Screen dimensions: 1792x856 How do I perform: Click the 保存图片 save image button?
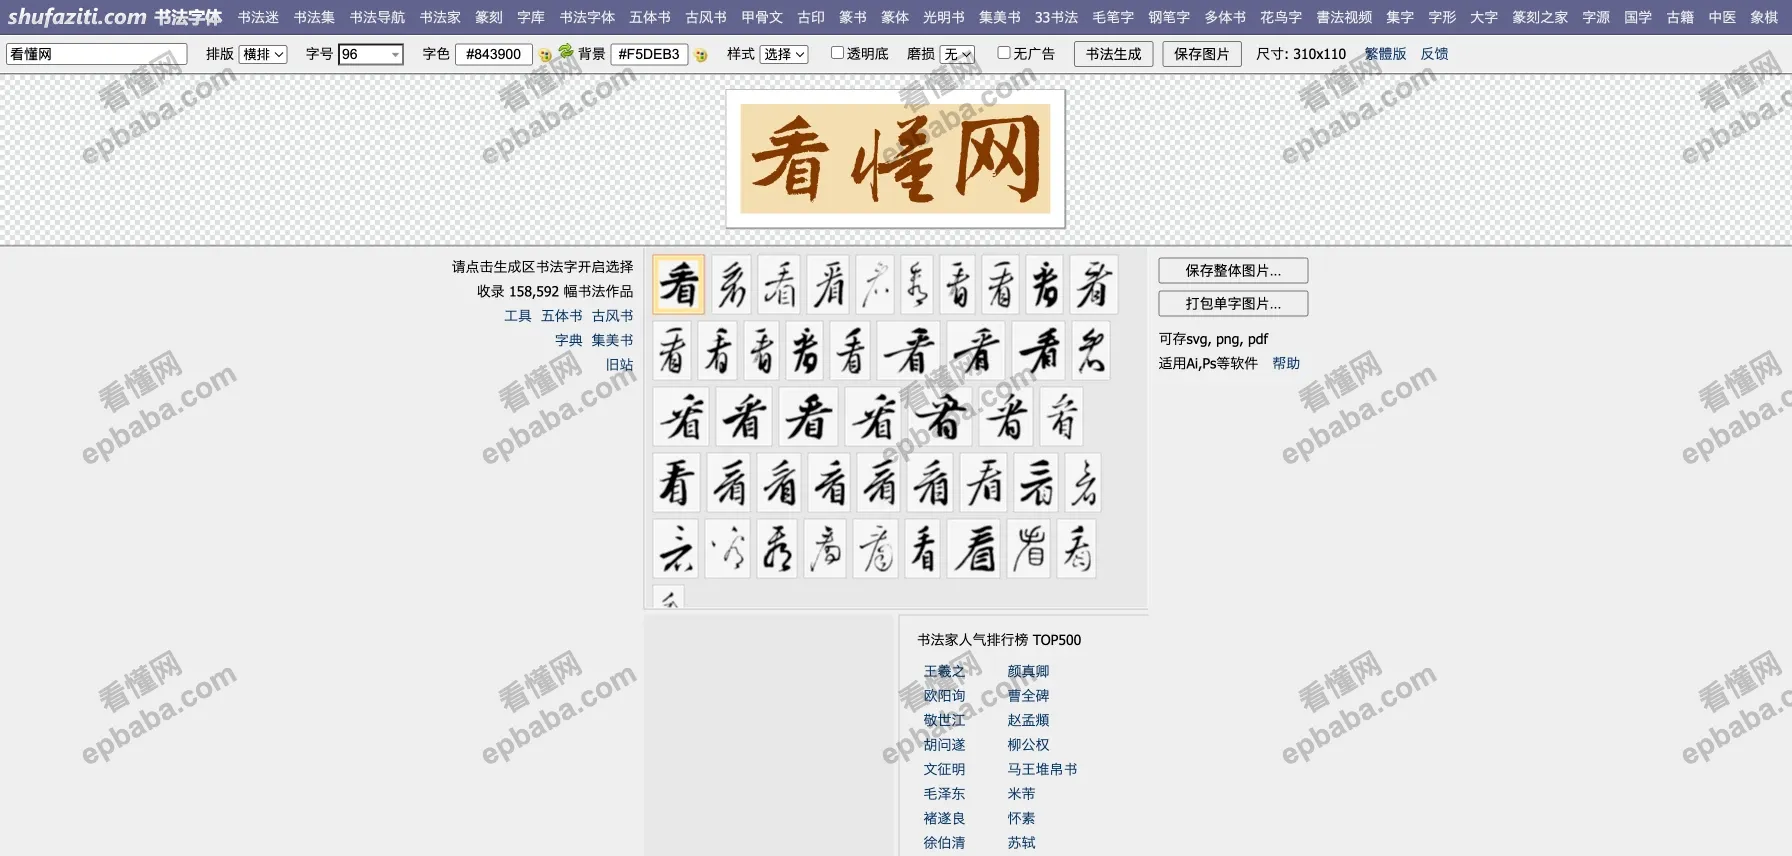(1201, 54)
